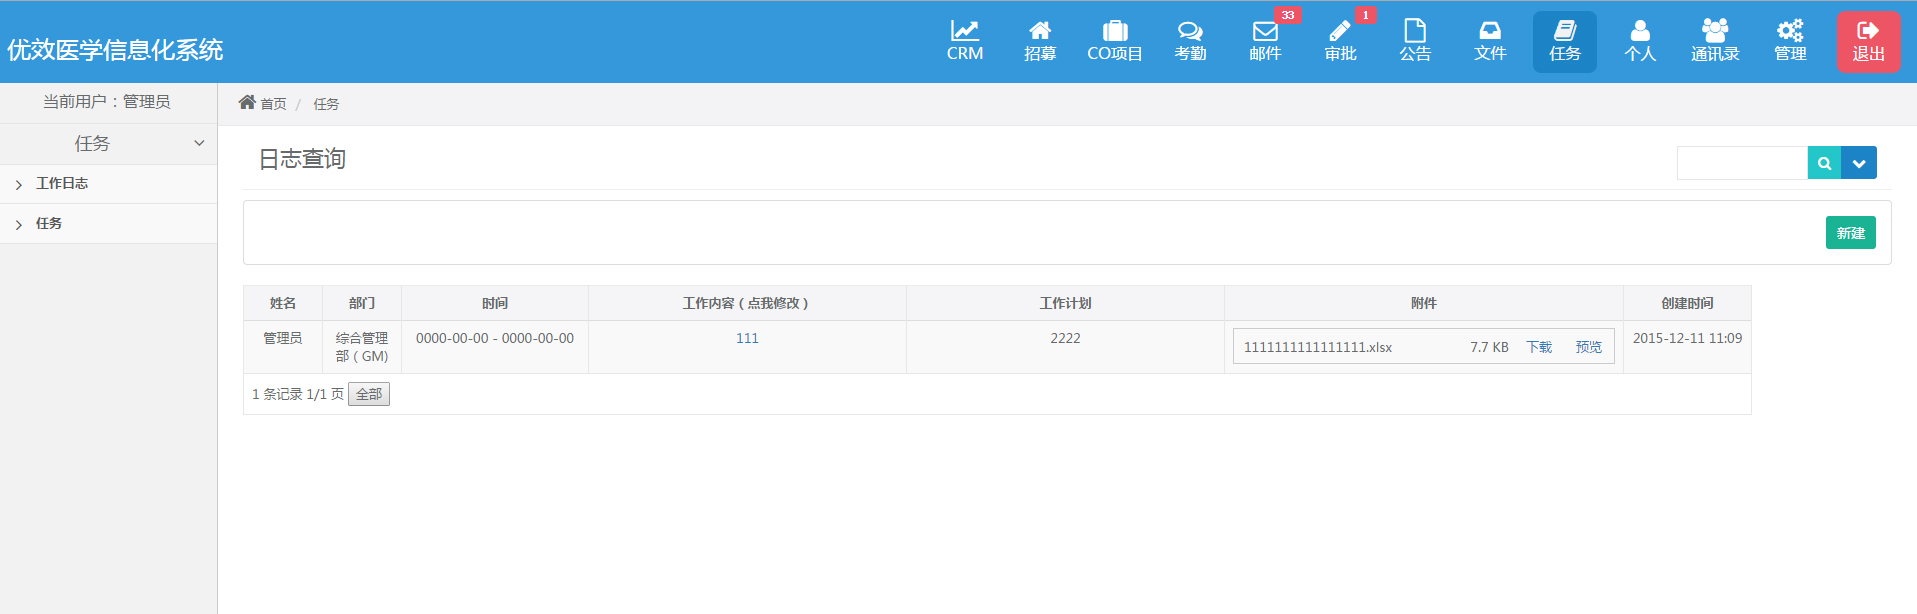
Task: Click 下载 for the xlsx attachment
Action: click(1539, 347)
